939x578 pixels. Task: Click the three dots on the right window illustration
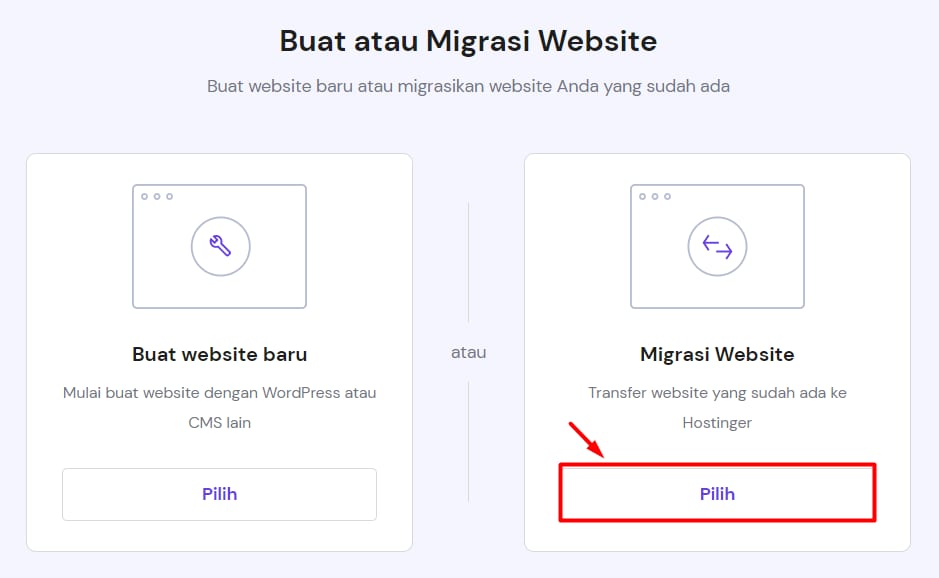click(655, 196)
